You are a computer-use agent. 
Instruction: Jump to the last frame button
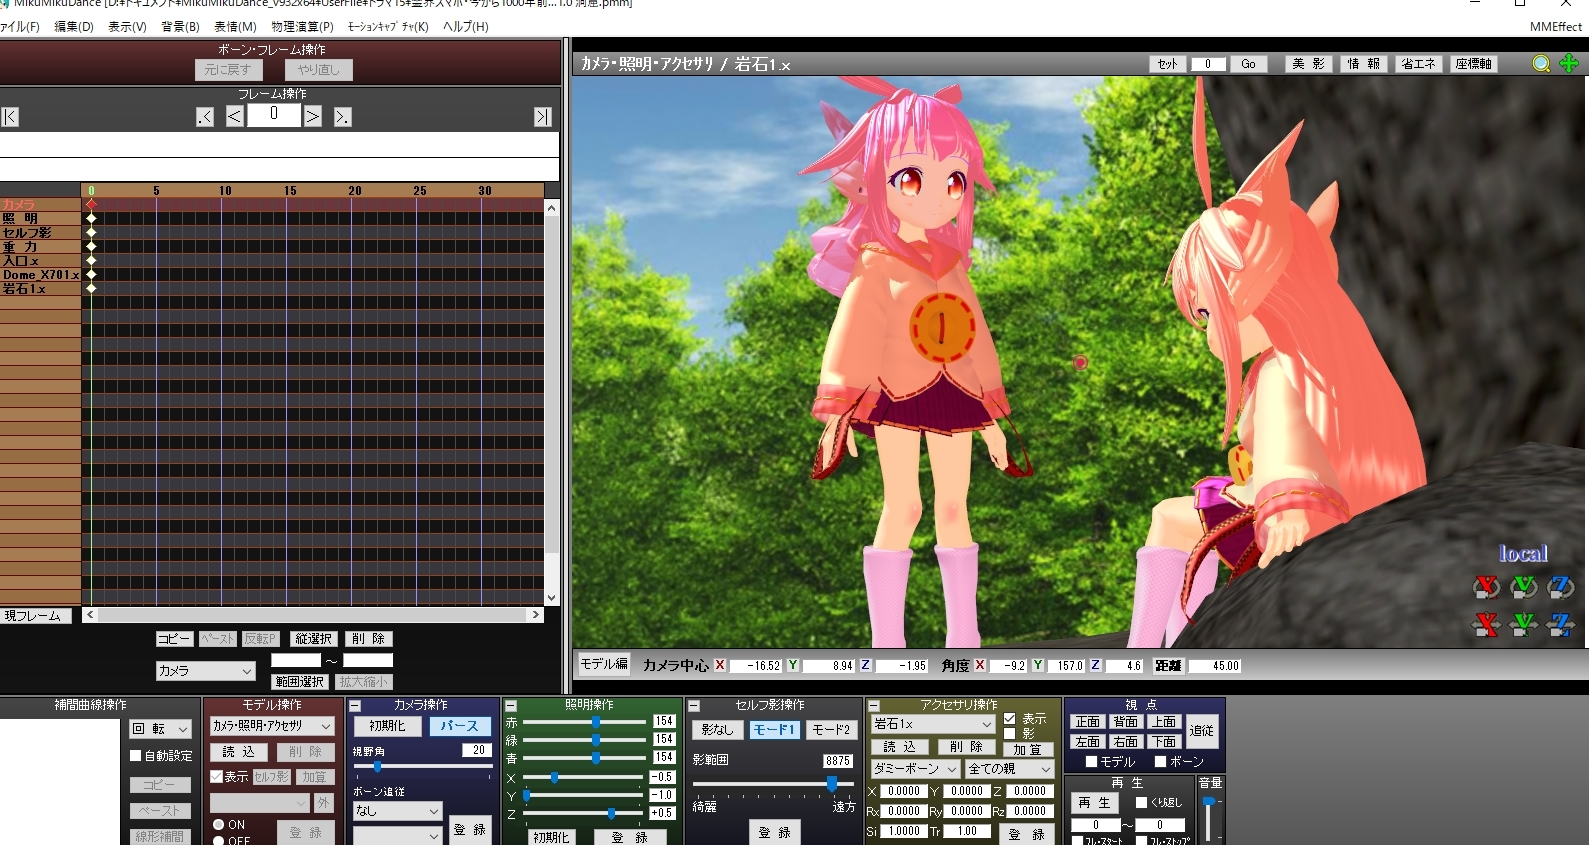click(542, 117)
